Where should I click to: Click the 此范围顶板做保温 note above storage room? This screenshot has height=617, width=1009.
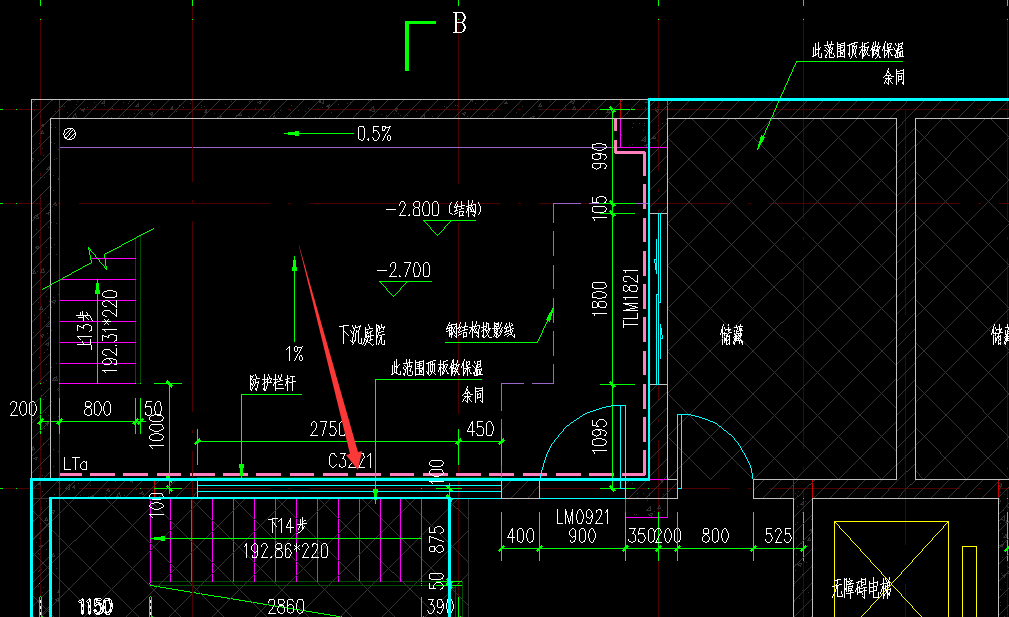(857, 51)
